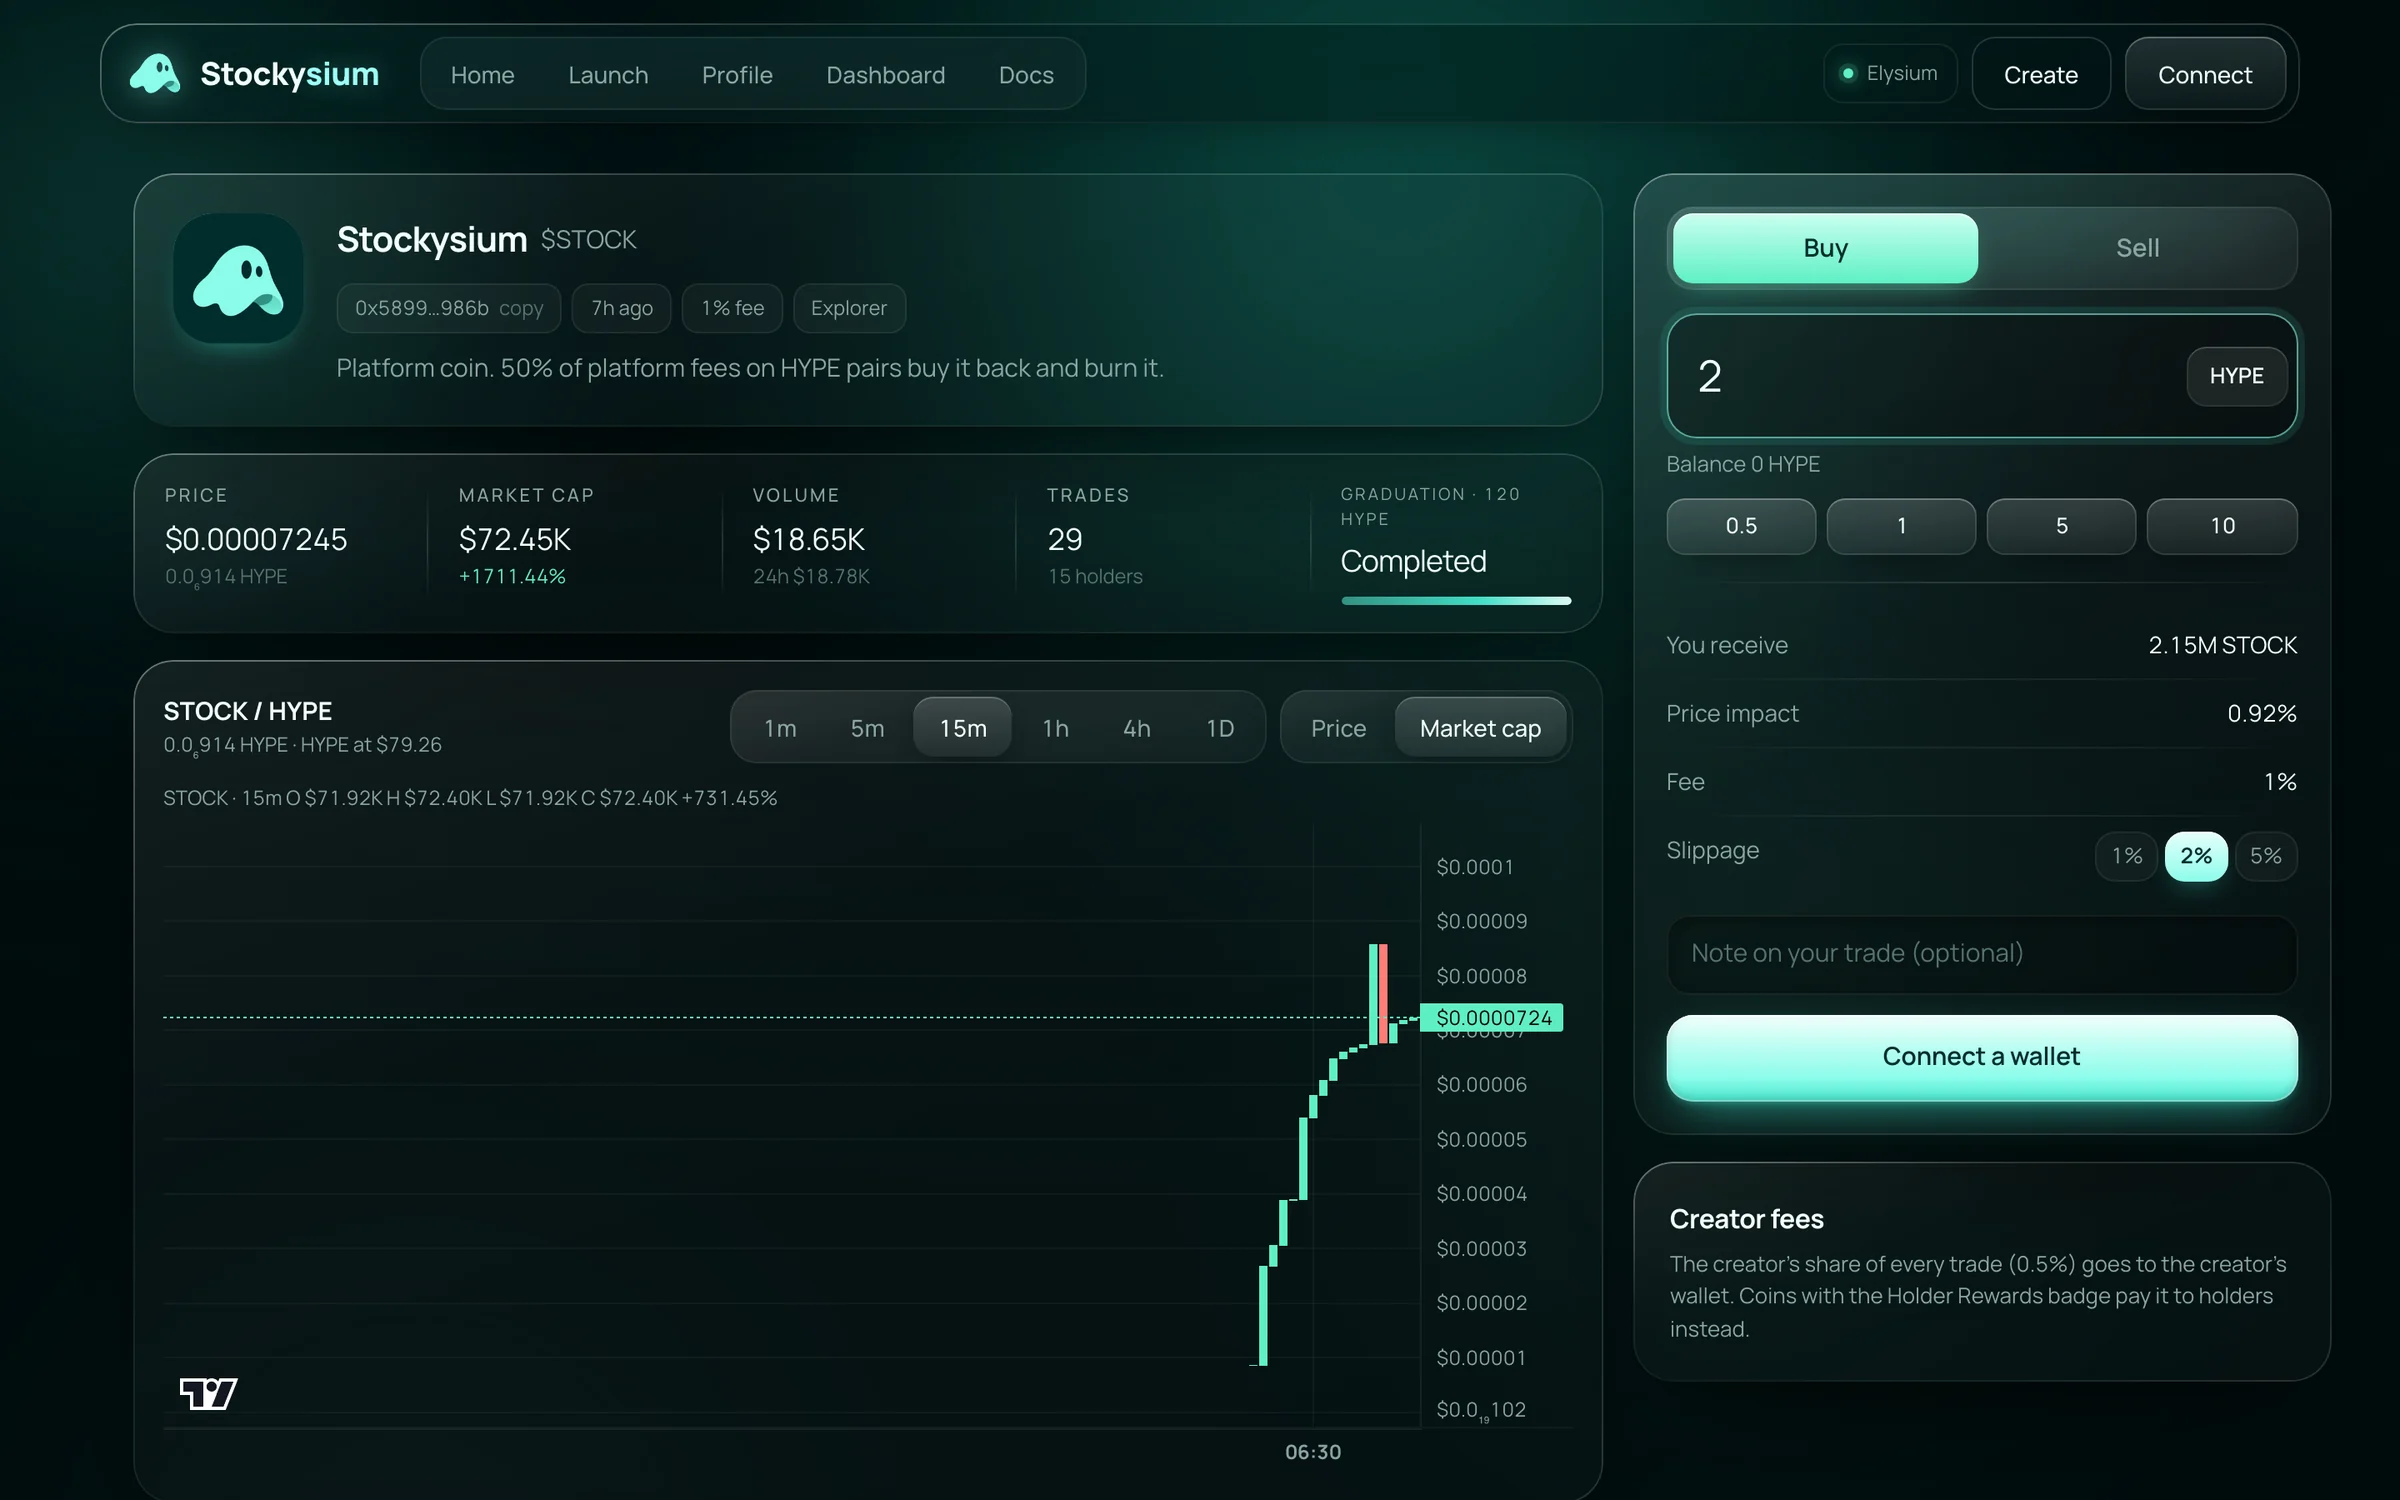The height and width of the screenshot is (1500, 2400).
Task: Click the +1711.44% market cap change
Action: 512,576
